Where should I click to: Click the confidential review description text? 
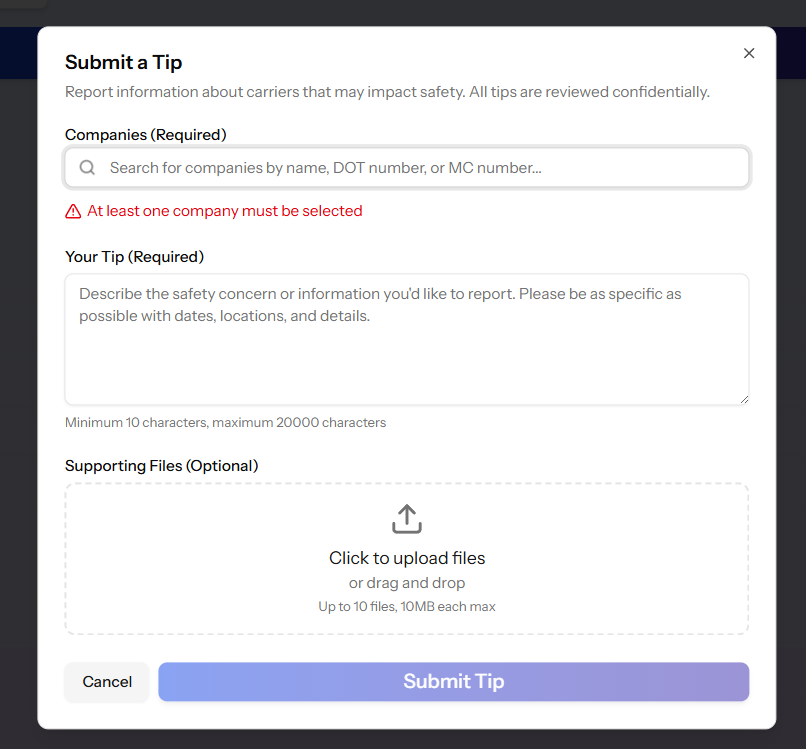click(386, 91)
